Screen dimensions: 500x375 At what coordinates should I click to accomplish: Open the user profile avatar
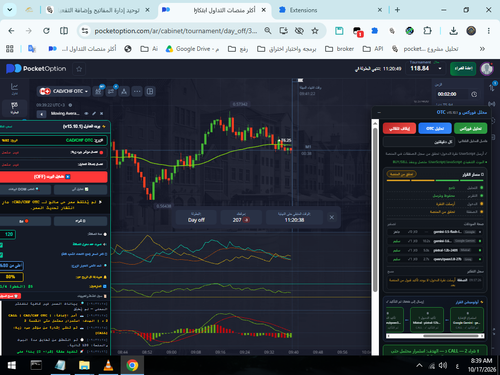coord(487,69)
